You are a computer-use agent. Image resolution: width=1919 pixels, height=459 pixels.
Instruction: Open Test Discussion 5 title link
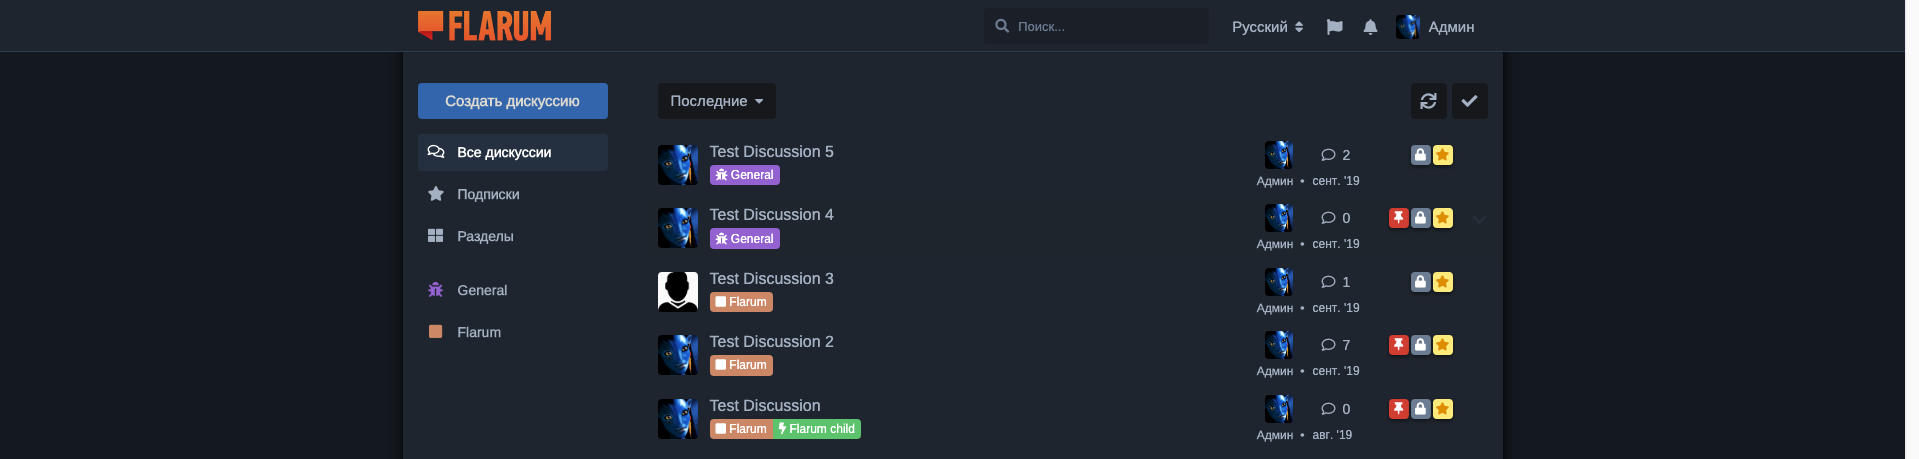(771, 152)
